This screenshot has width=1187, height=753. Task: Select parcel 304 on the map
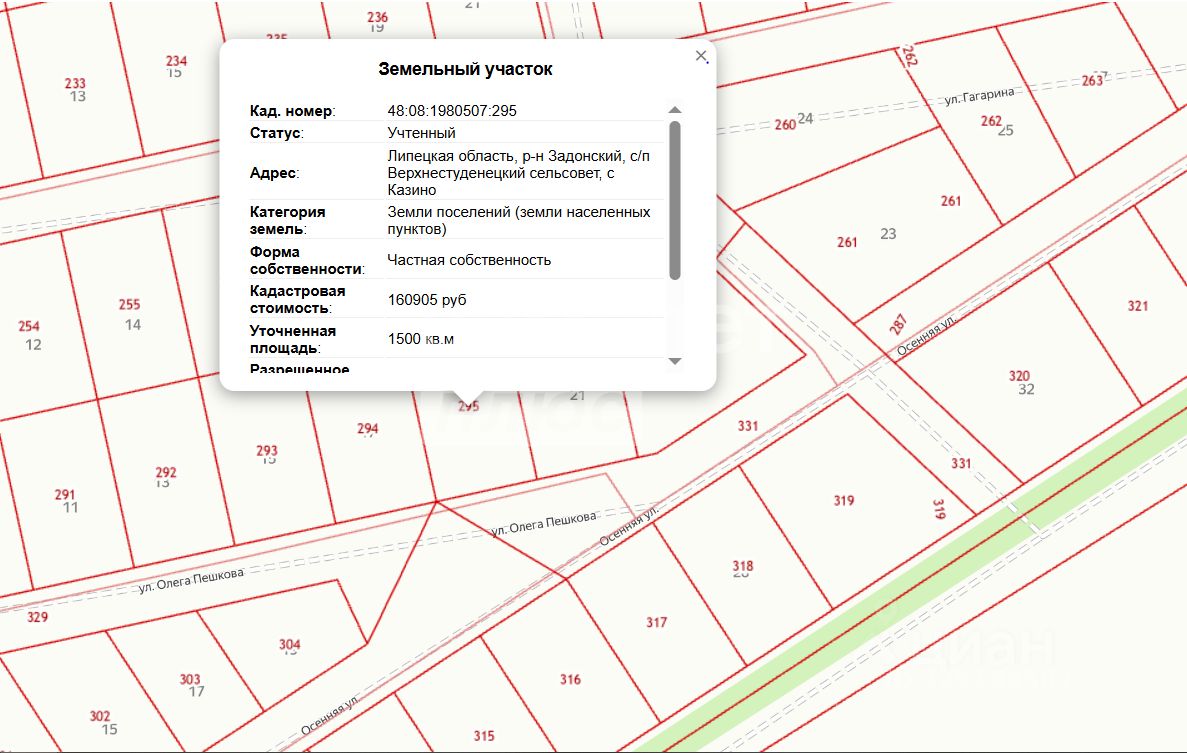pos(289,644)
